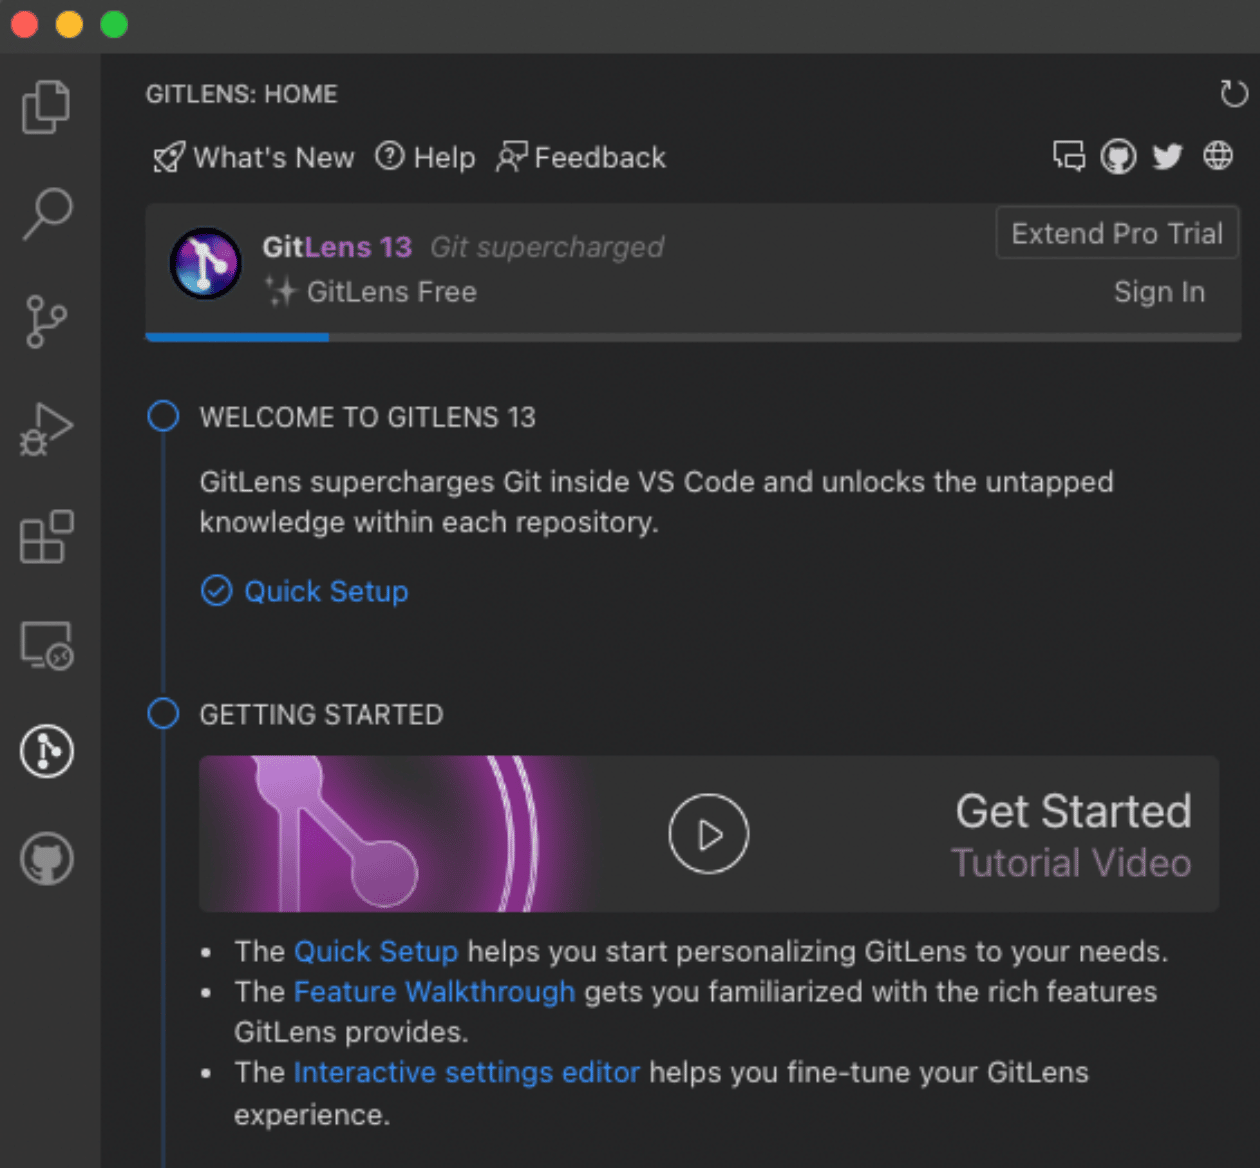The image size is (1260, 1168).
Task: Open the Feature Walkthrough link
Action: (x=434, y=992)
